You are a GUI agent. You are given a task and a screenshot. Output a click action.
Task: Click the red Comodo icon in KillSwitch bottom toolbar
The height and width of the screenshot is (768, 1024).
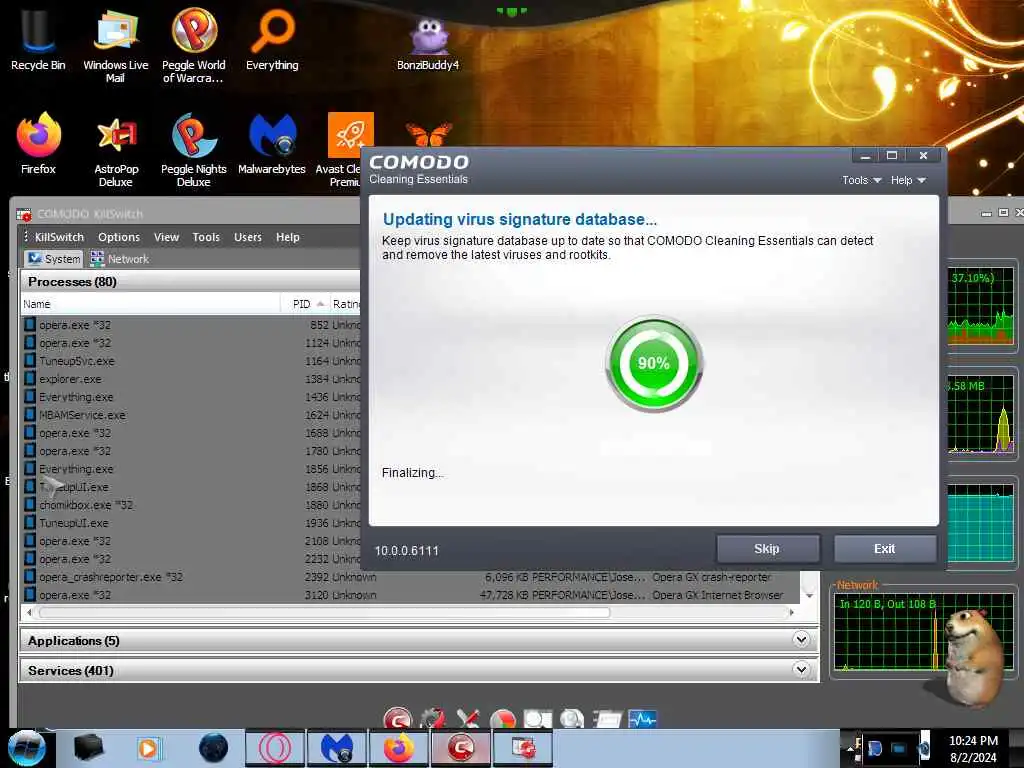[398, 718]
